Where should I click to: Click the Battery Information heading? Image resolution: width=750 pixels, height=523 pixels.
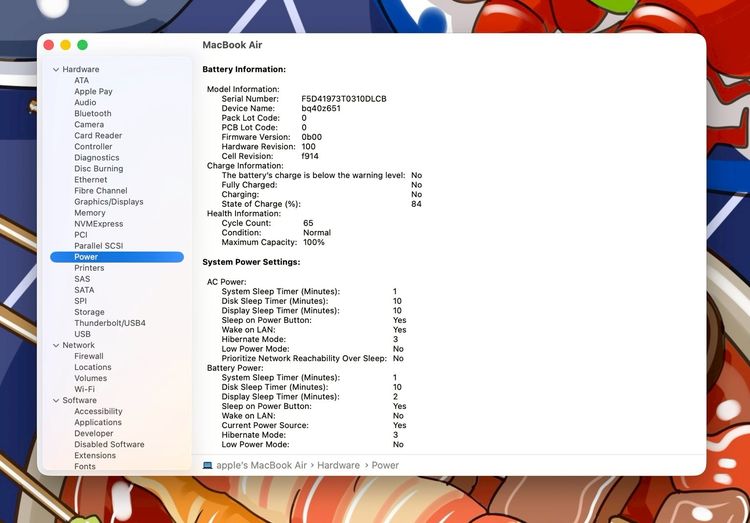click(244, 69)
